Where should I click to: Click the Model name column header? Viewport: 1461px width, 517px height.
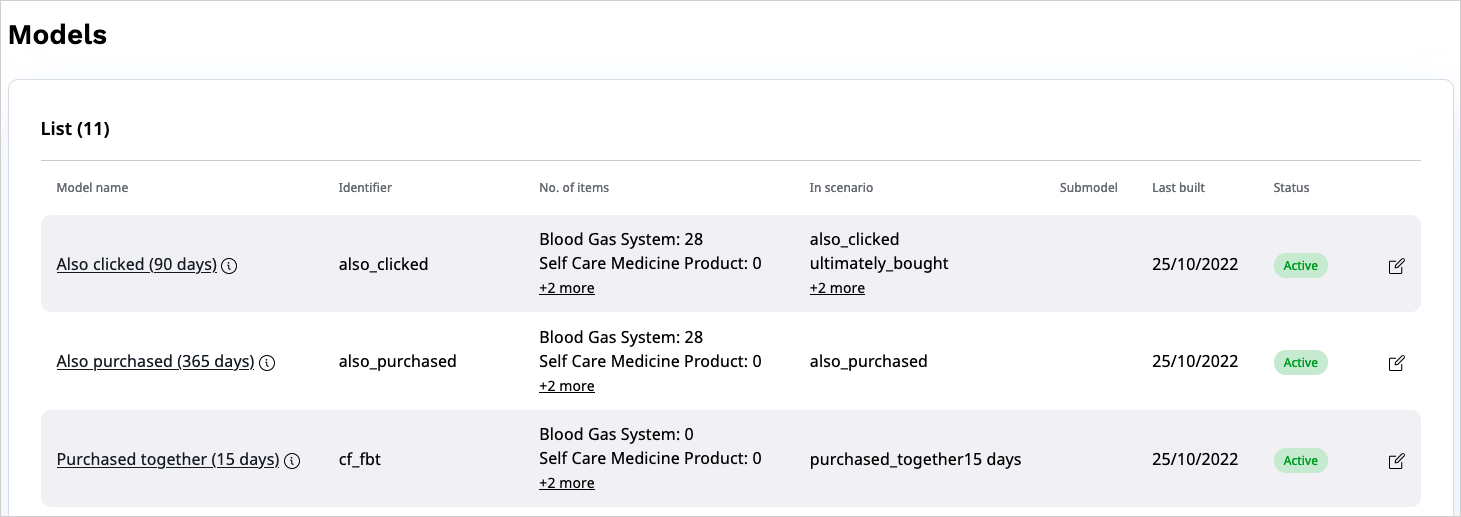(x=92, y=188)
